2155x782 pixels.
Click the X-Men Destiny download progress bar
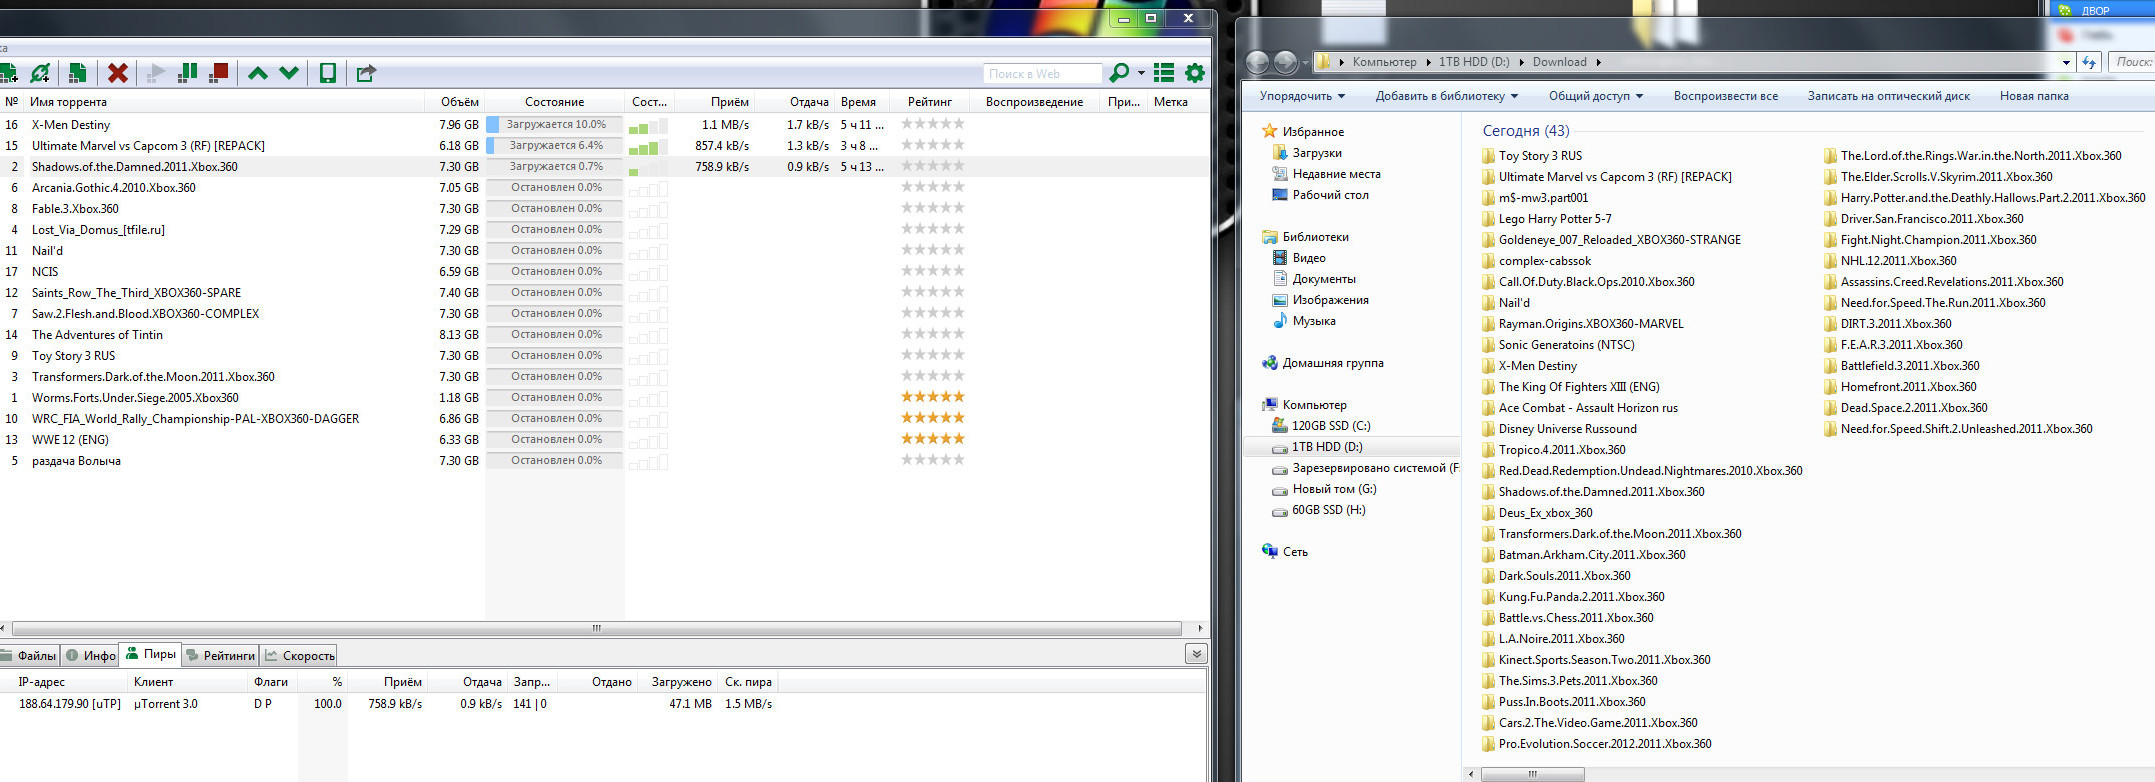(555, 125)
